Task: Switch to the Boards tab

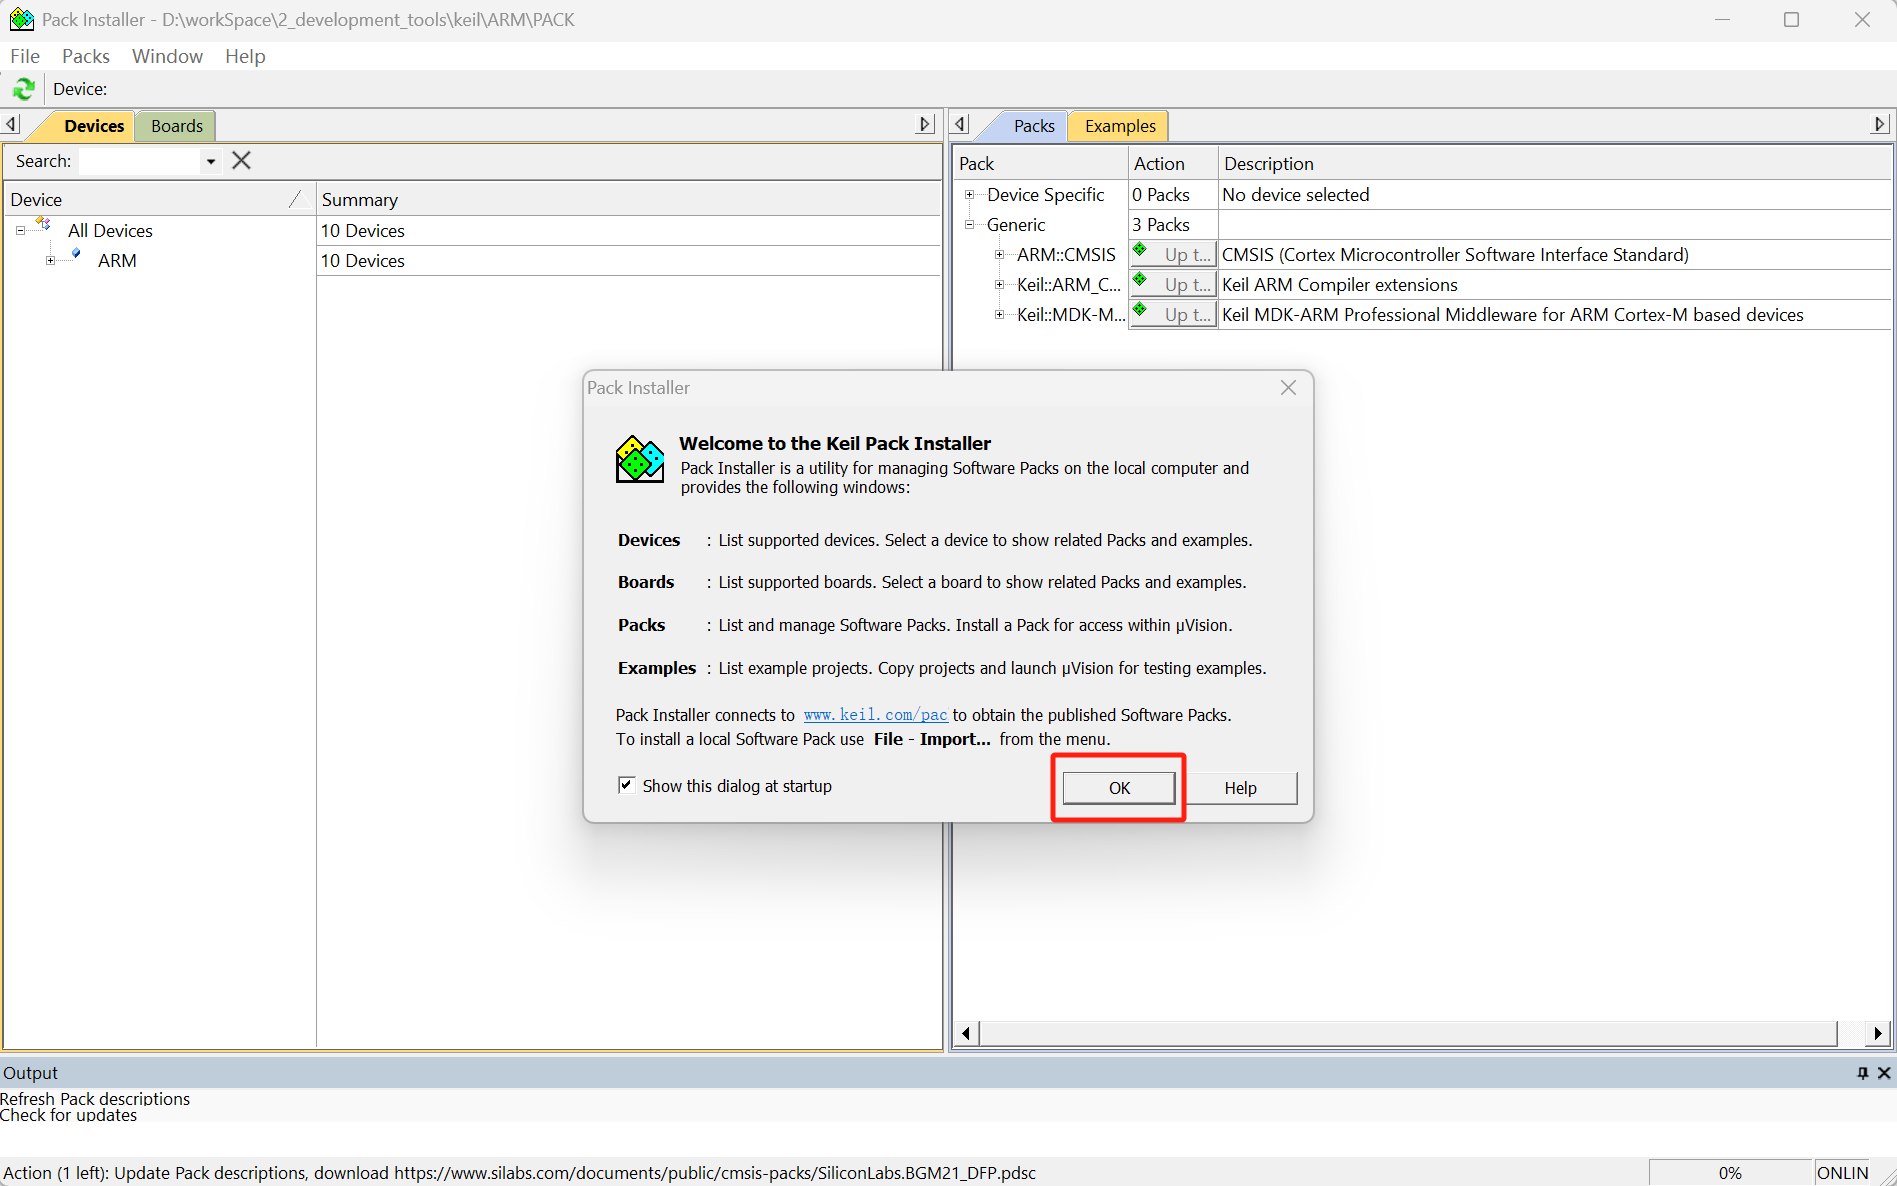Action: click(176, 126)
